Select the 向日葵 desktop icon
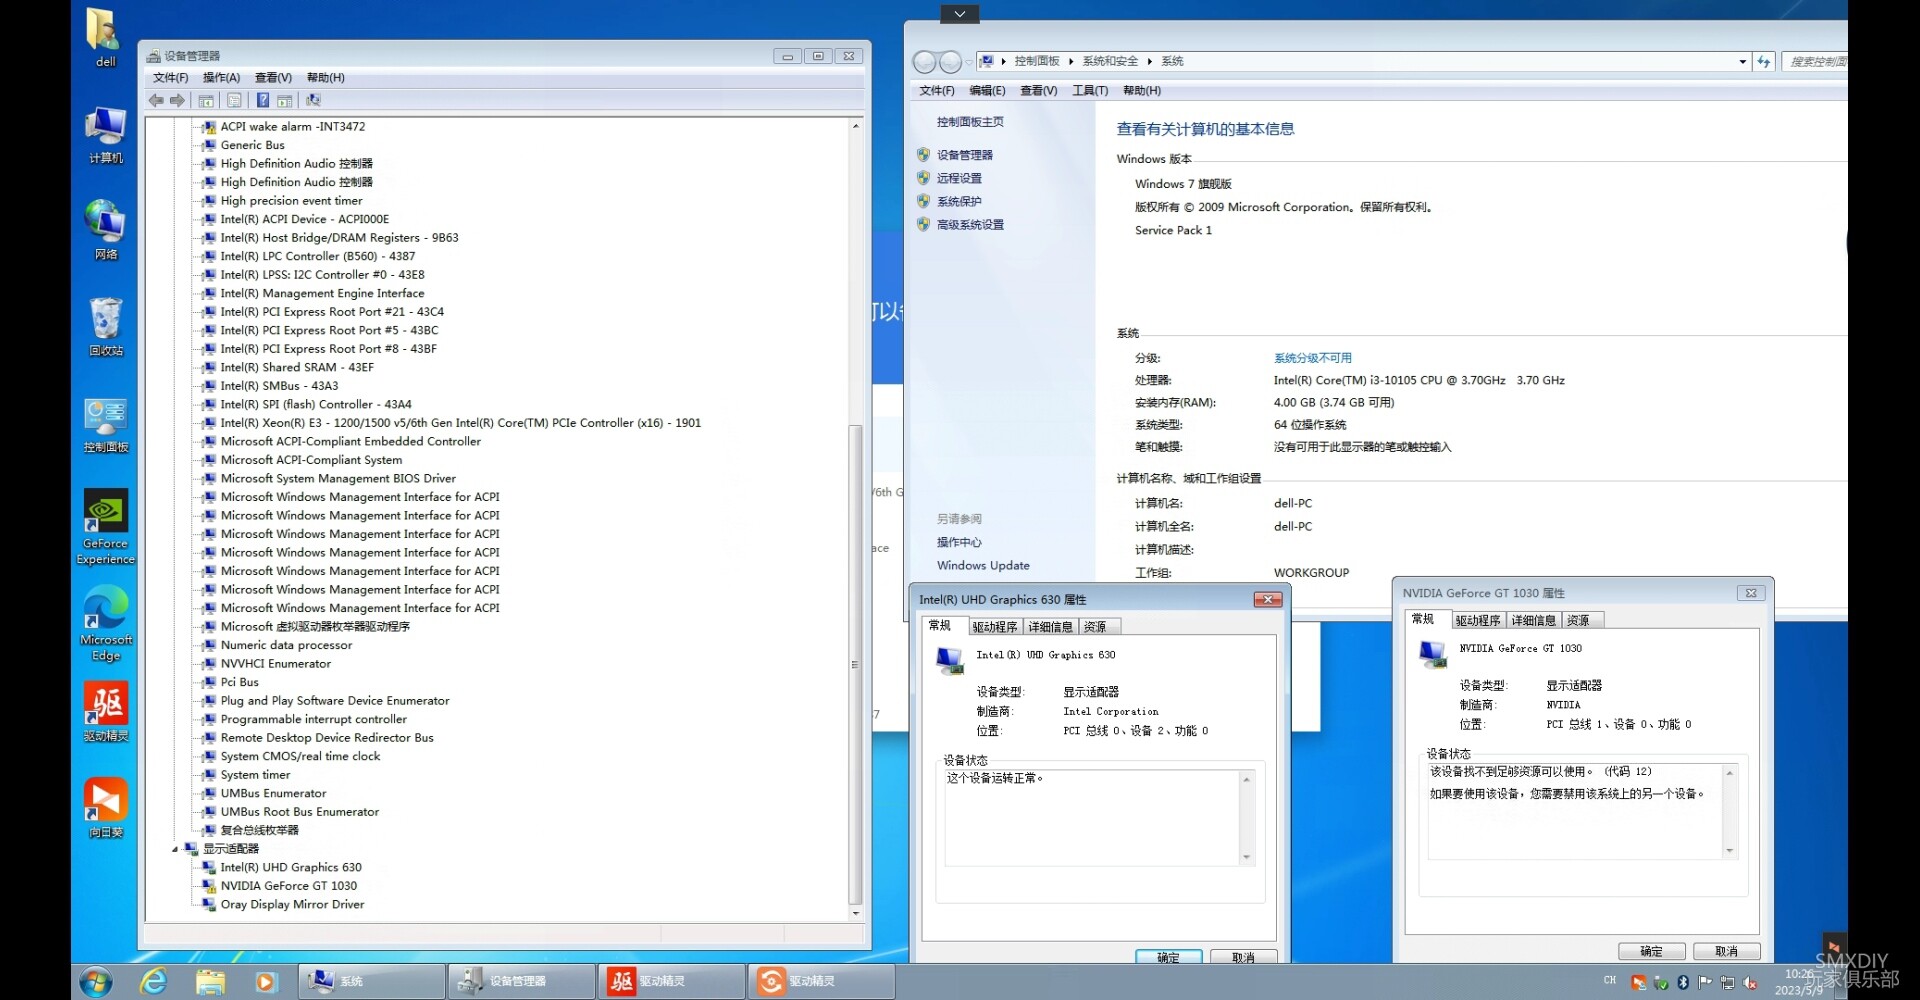Viewport: 1920px width, 1000px height. [105, 808]
